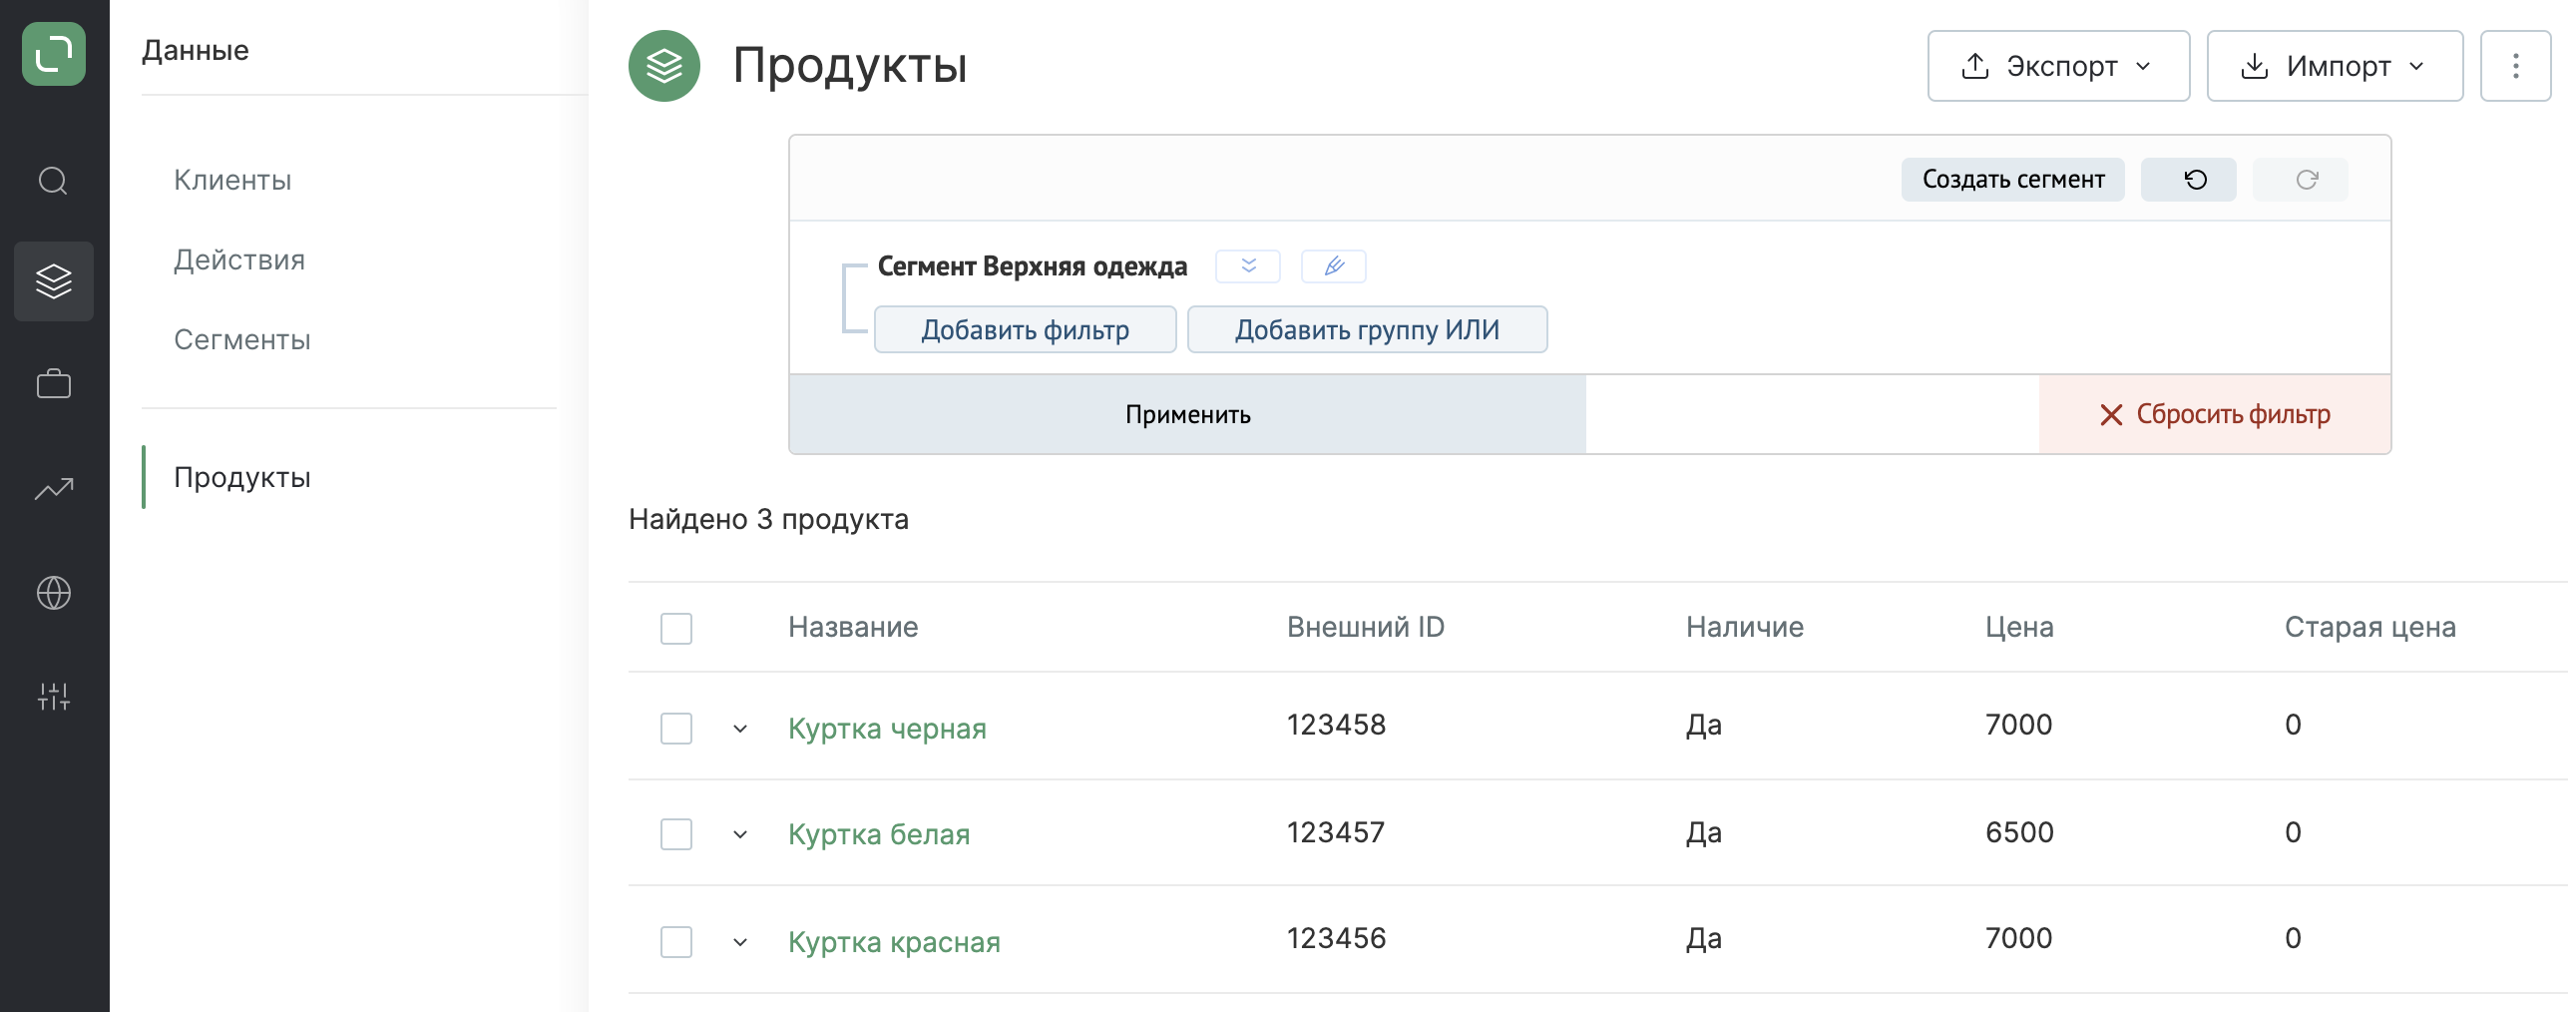Screen dimensions: 2576x1012
Task: Check the Куртка белая row checkbox
Action: 676,834
